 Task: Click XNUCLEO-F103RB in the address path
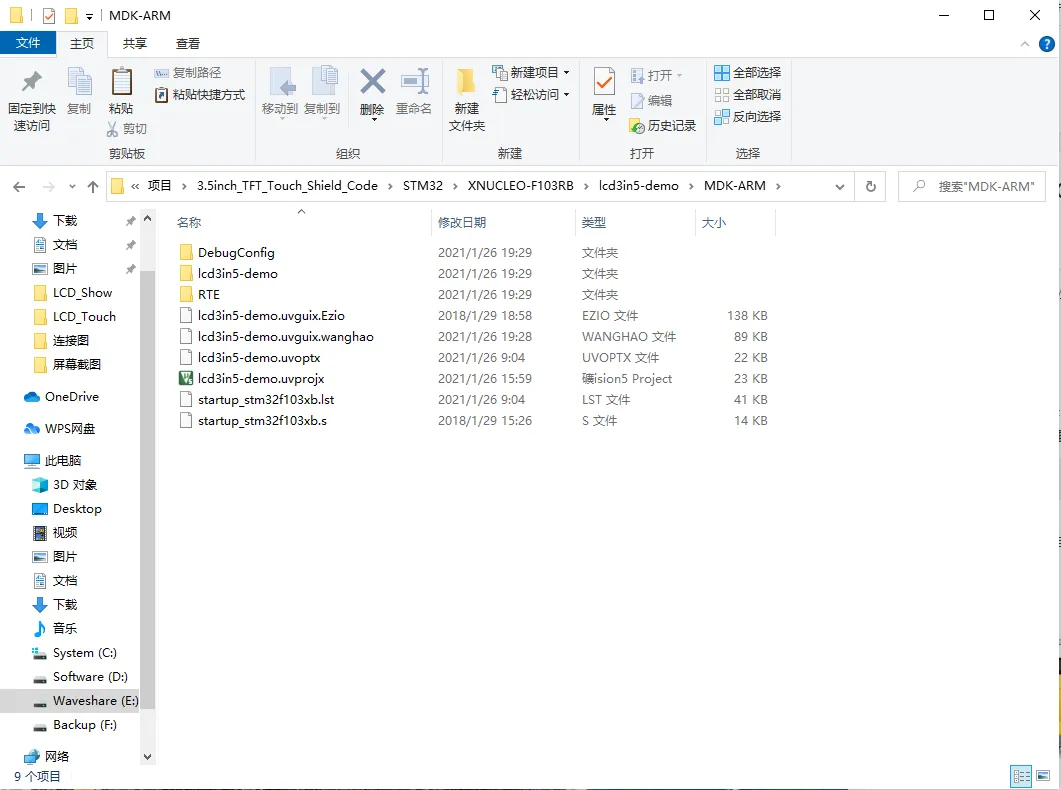click(520, 186)
